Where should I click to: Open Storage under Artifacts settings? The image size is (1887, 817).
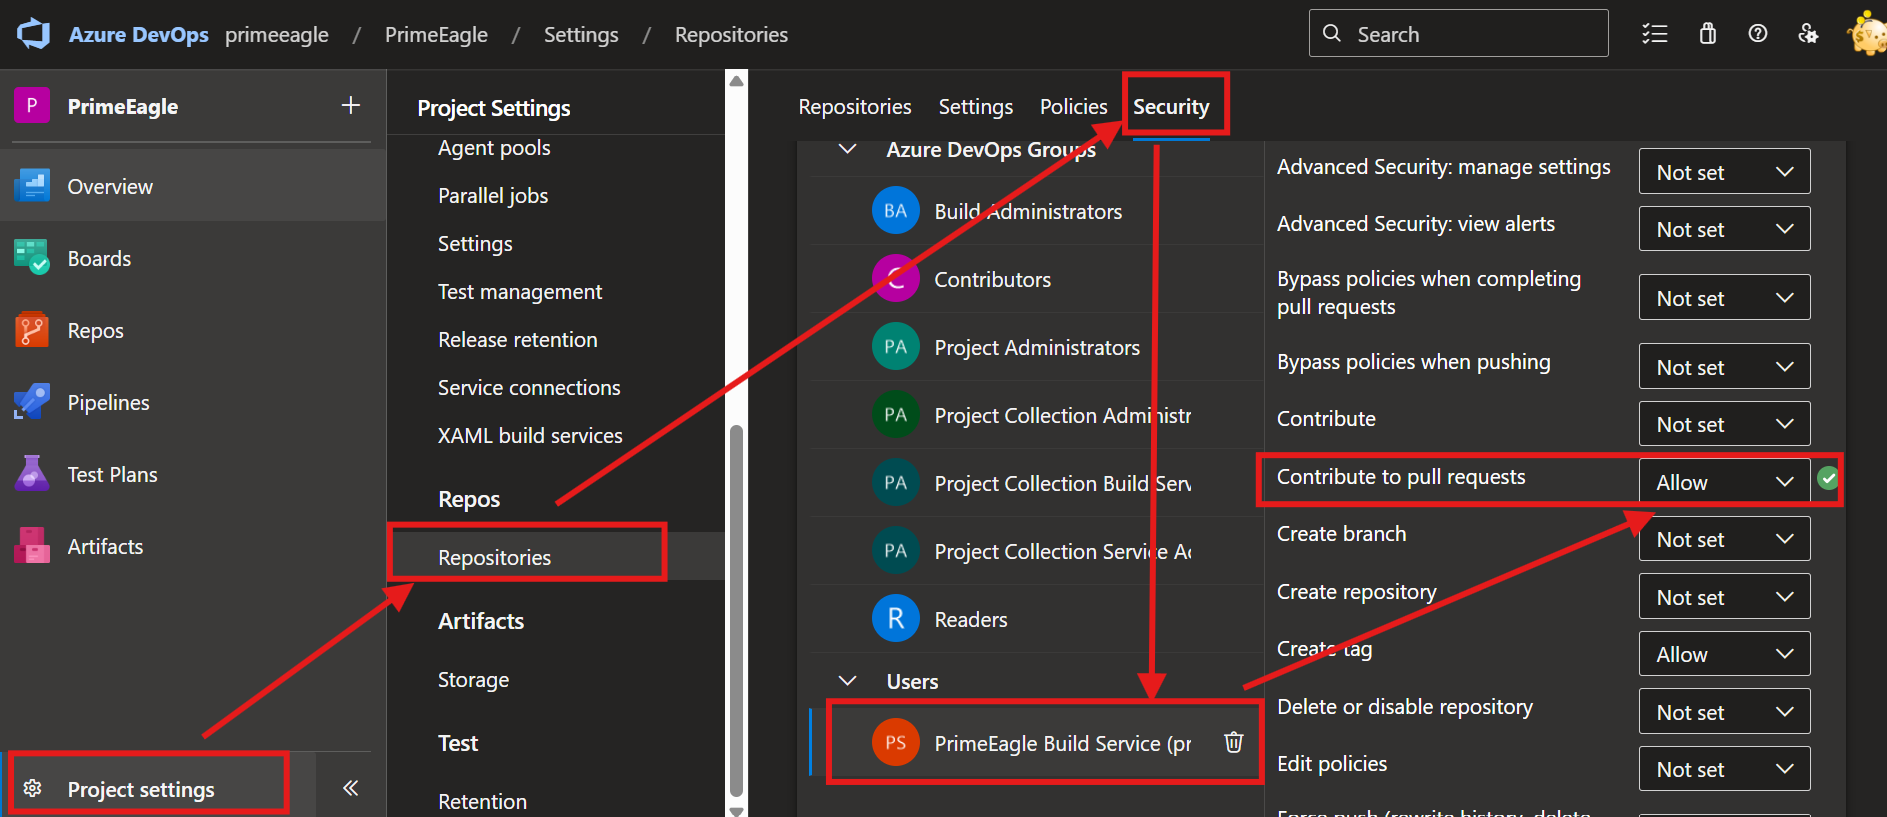(x=474, y=680)
